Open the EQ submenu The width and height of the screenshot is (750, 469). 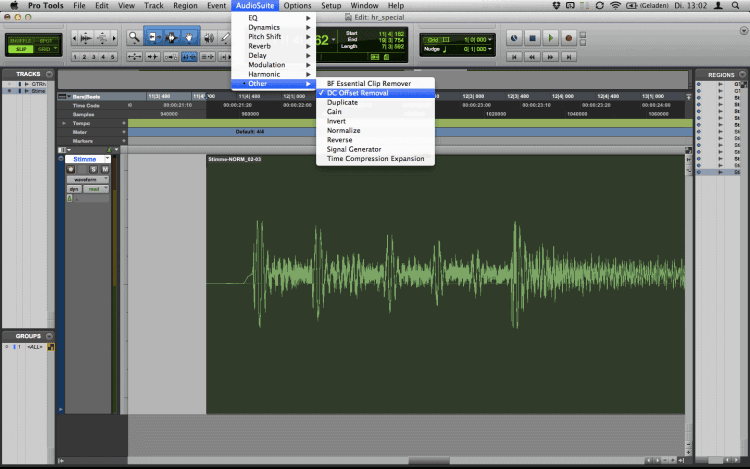coord(274,18)
